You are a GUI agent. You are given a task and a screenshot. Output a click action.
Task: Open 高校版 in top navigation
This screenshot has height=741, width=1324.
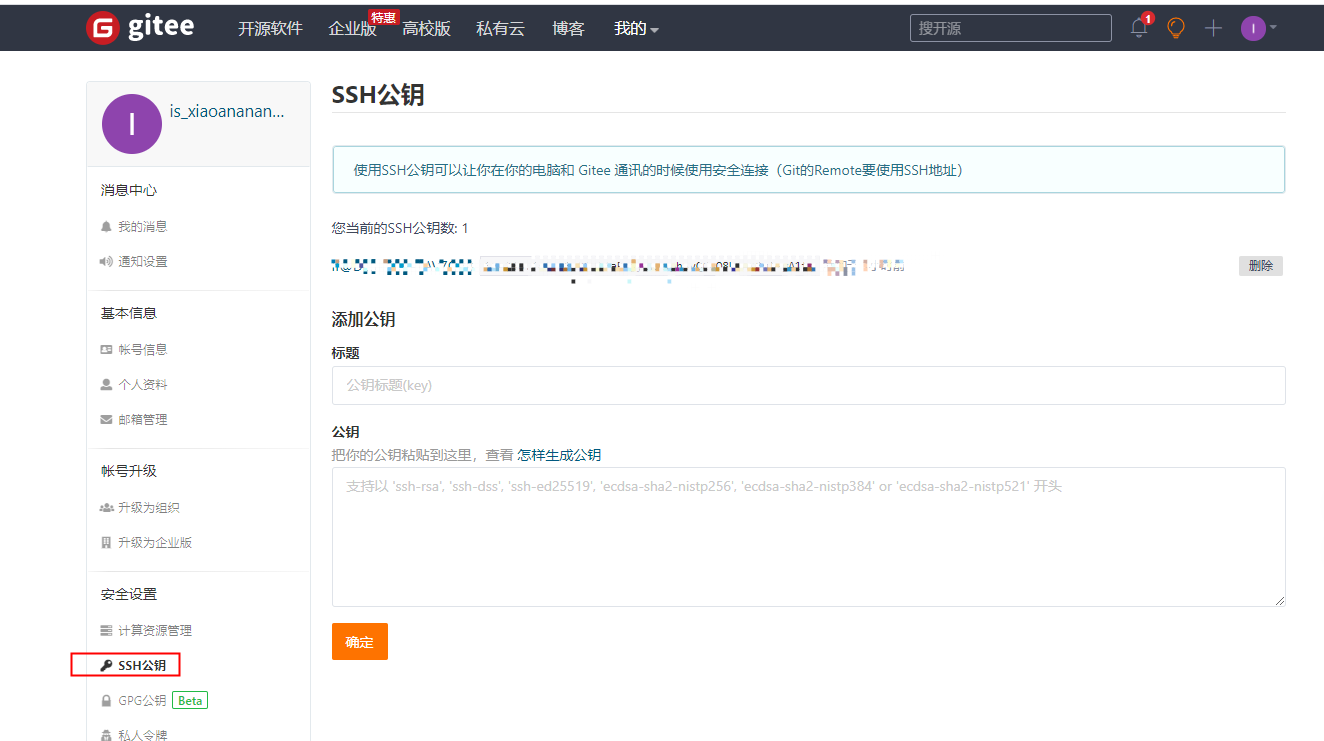click(x=426, y=29)
